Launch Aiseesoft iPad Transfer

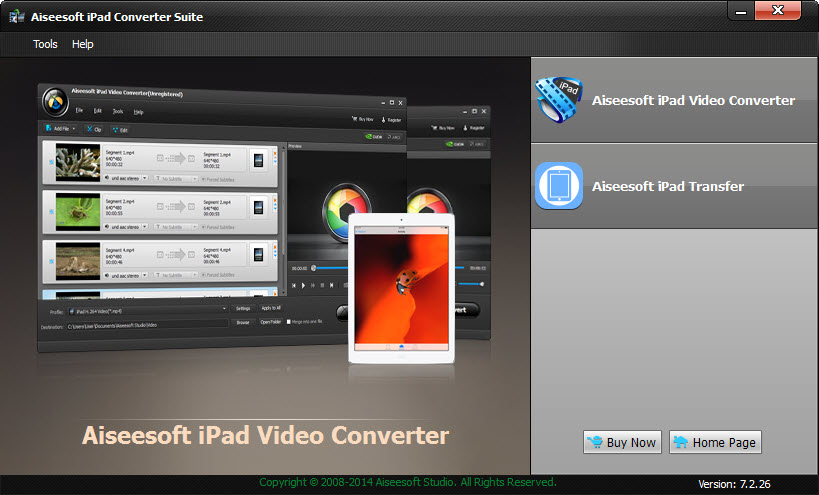(x=674, y=186)
